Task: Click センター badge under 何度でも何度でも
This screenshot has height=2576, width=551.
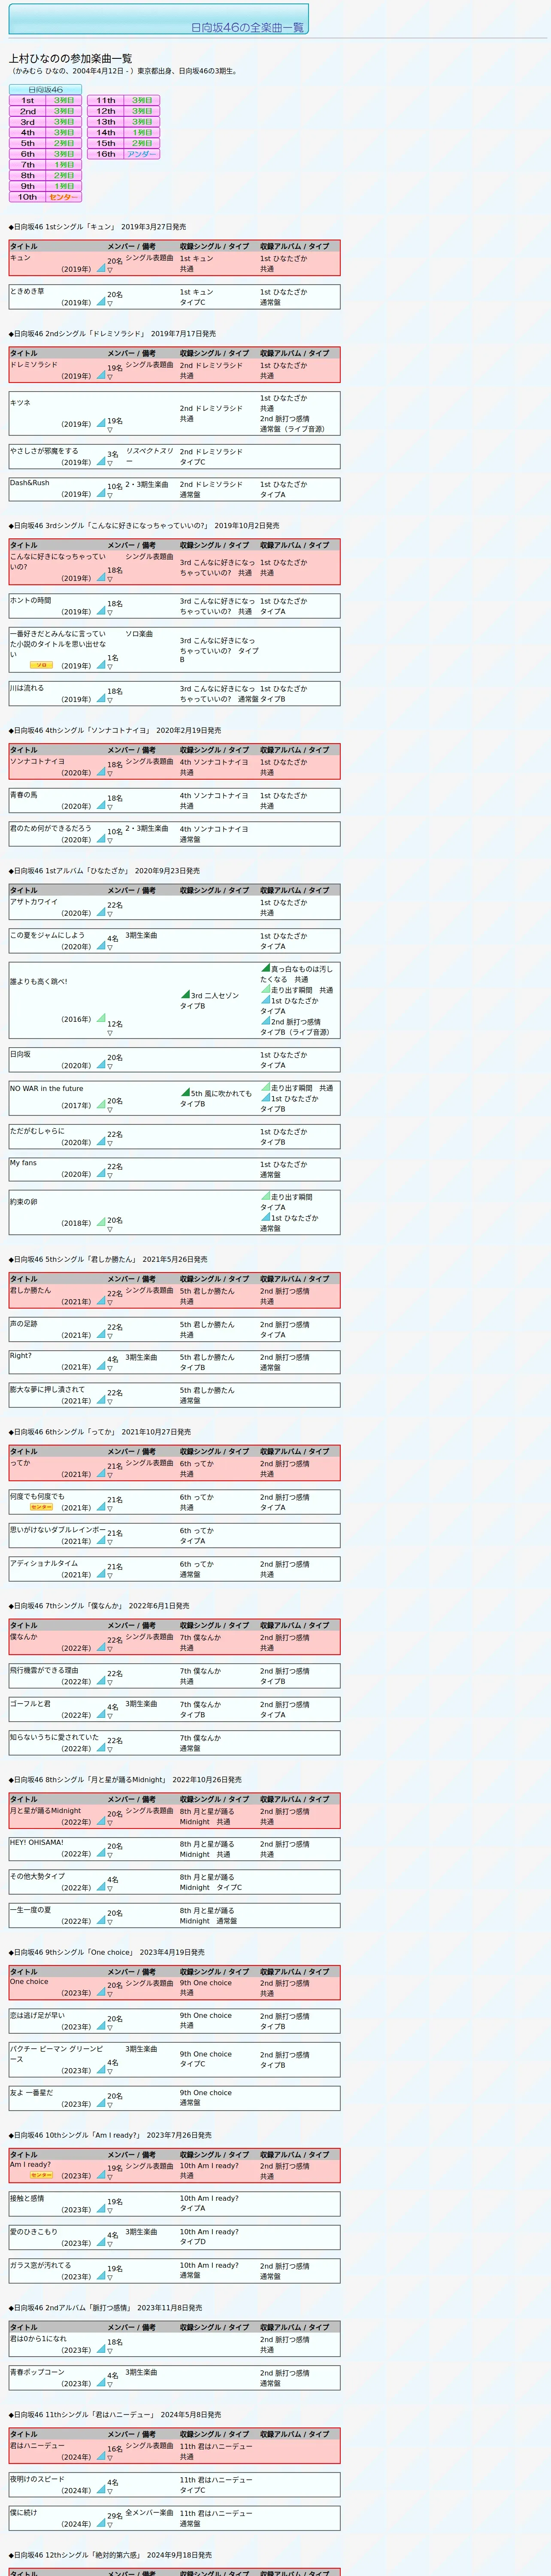Action: (41, 1507)
